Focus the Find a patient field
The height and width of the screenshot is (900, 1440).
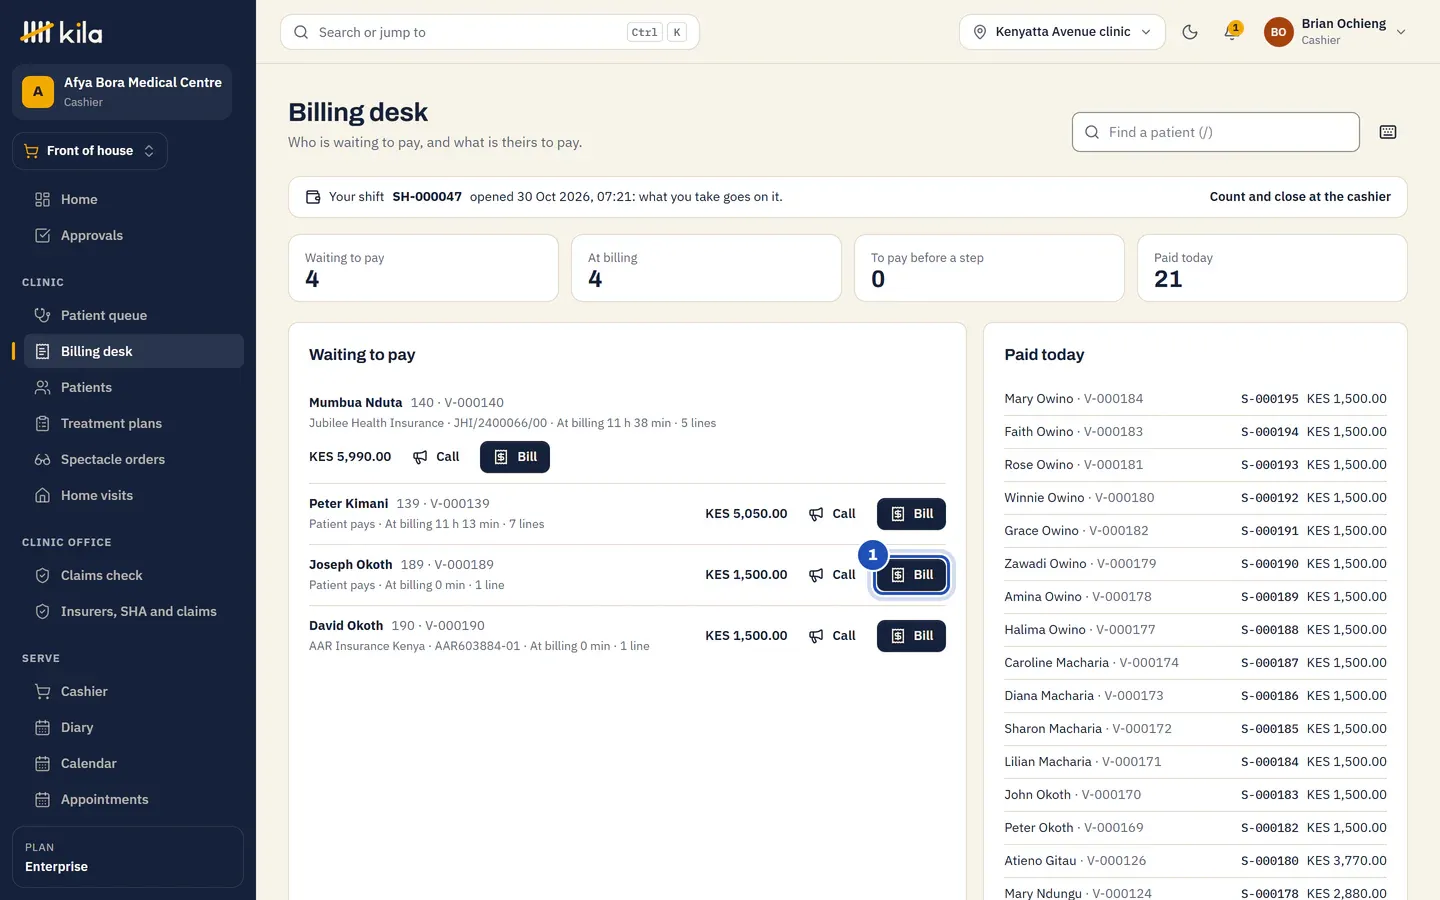(1216, 132)
